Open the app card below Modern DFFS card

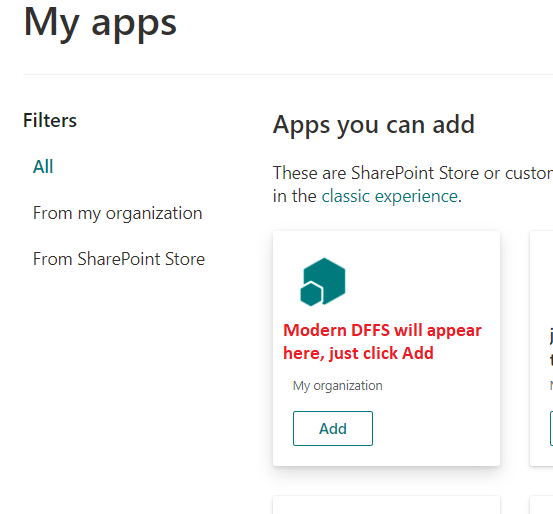pyautogui.click(x=386, y=505)
